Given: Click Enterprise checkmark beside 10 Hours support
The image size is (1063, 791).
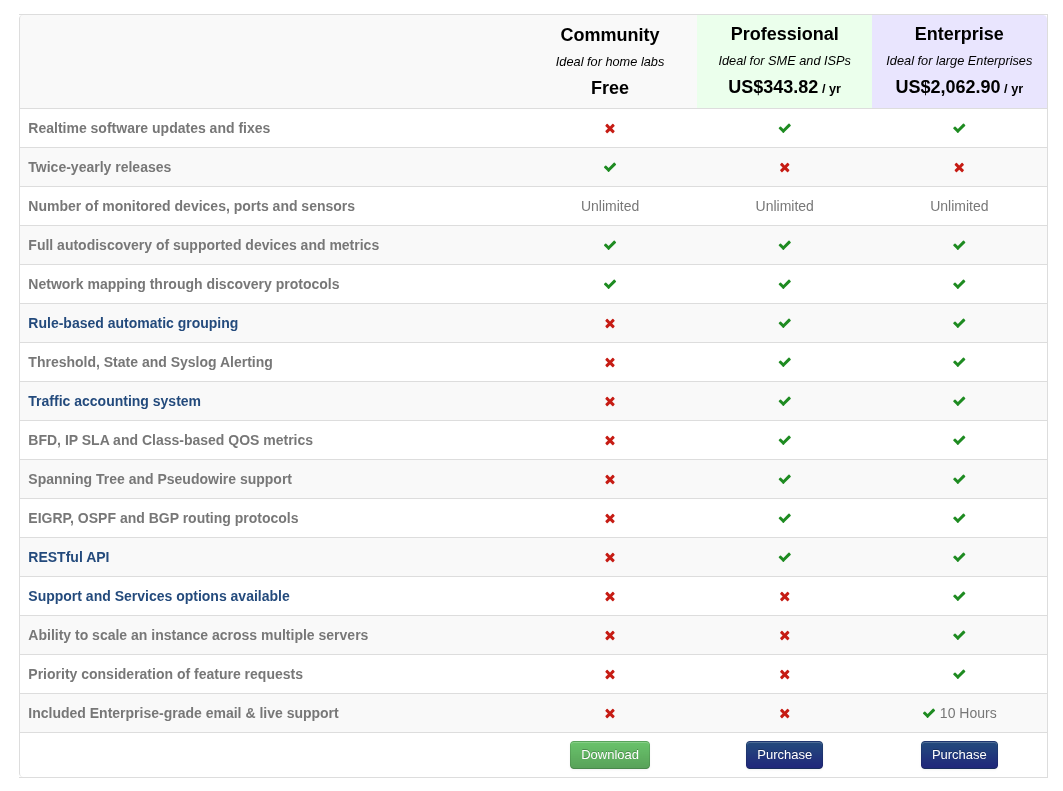Looking at the screenshot, I should pos(929,713).
